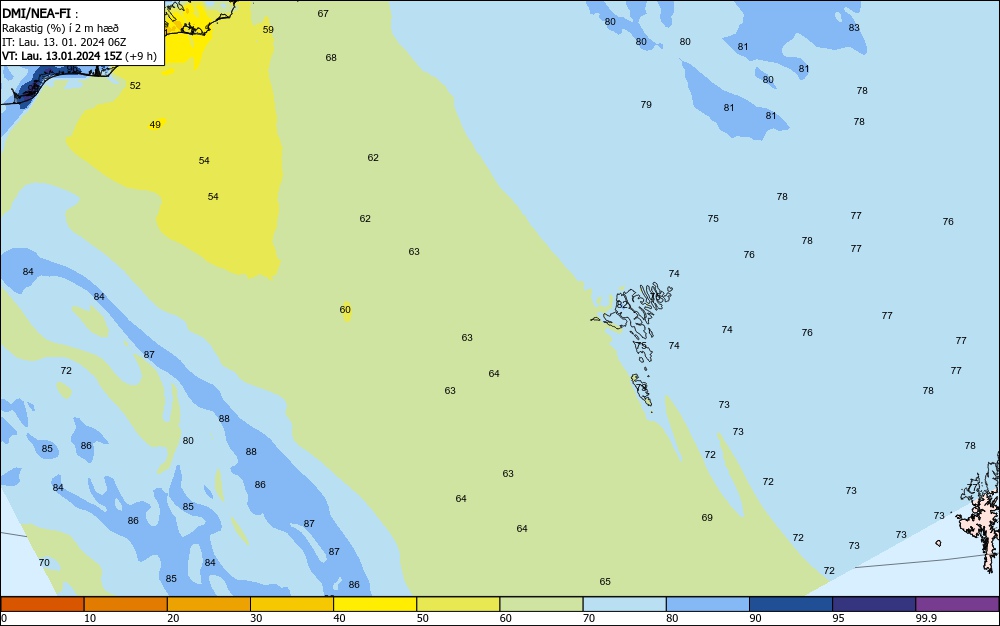The height and width of the screenshot is (626, 1000).
Task: Select the 67 humidity value at the top
Action: point(323,13)
